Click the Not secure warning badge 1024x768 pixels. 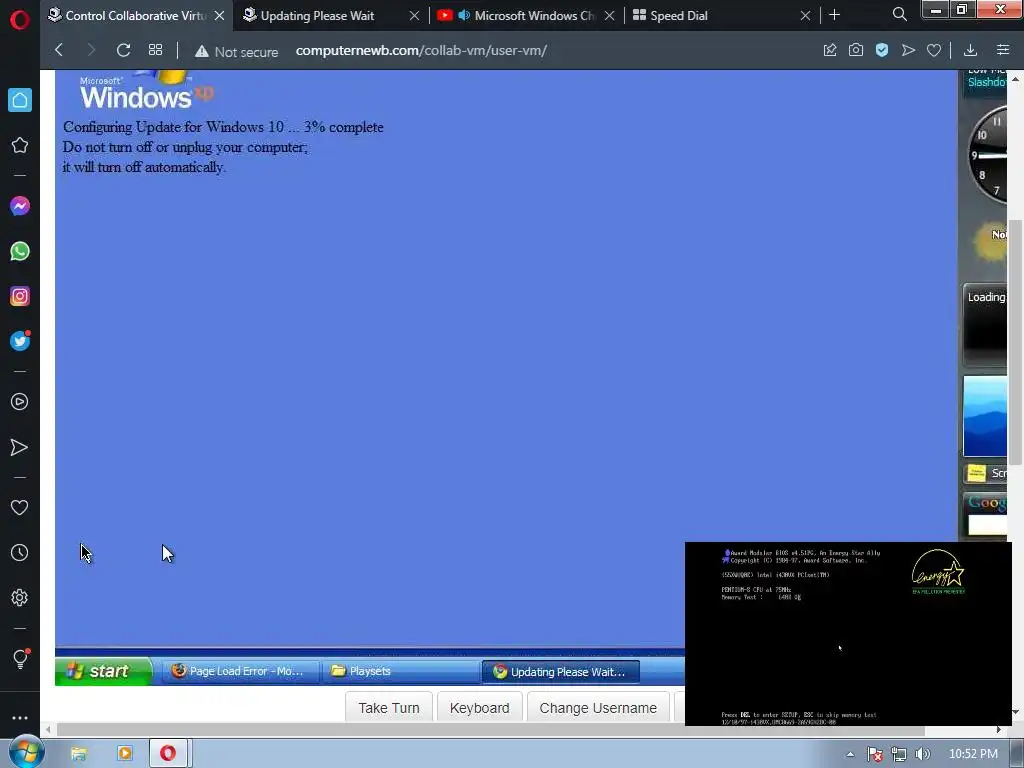pos(236,51)
